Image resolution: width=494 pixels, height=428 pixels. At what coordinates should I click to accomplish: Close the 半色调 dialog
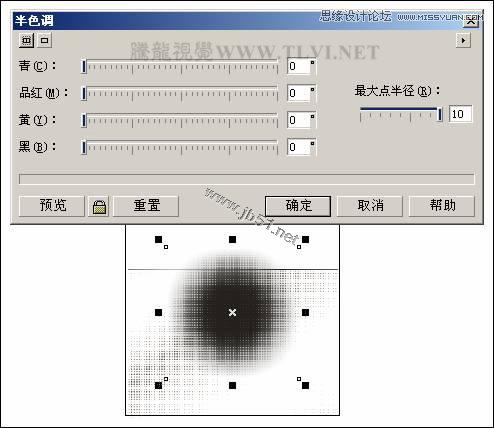(471, 22)
